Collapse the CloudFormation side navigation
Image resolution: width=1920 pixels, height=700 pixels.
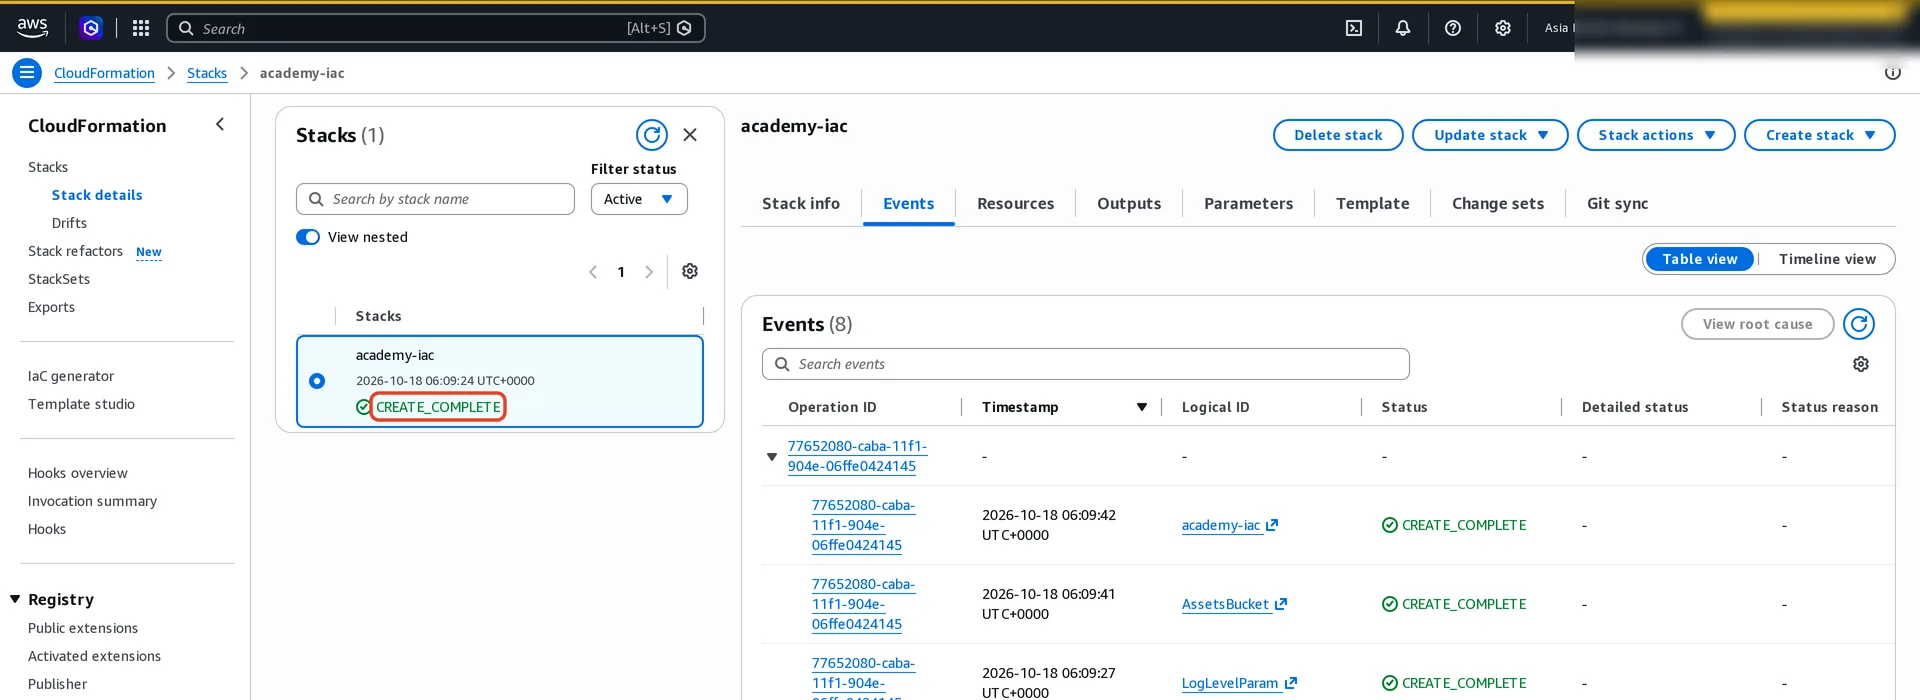(220, 125)
